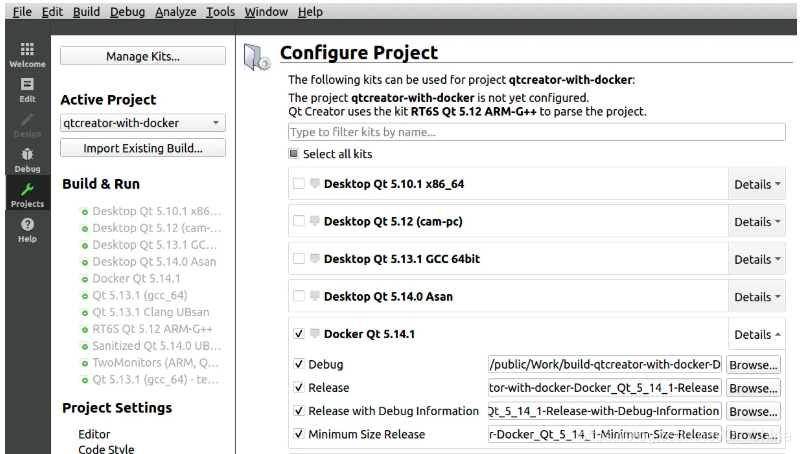801x454 pixels.
Task: Click monitor icon beside Desktop Qt 5.12 (cam-pc)
Action: coord(315,221)
